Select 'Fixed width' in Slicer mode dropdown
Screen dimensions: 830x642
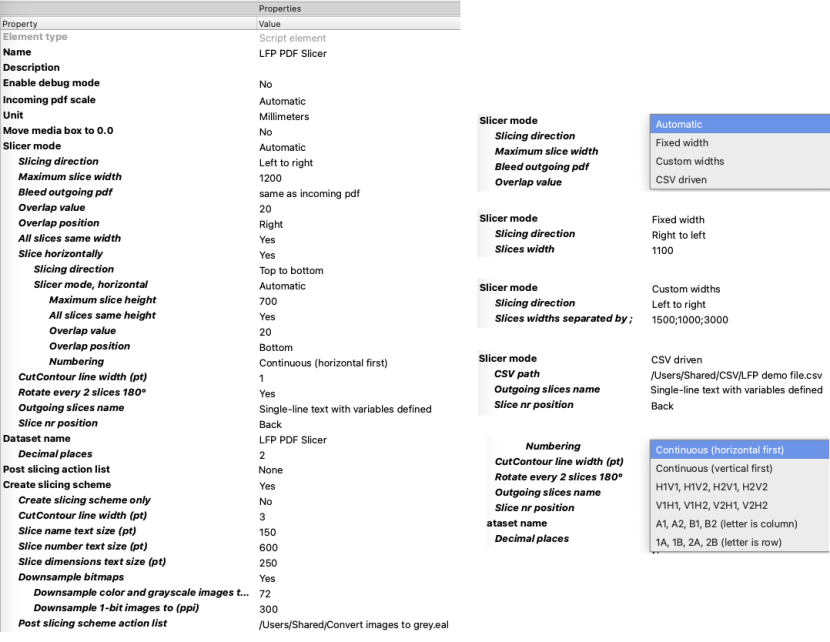682,143
